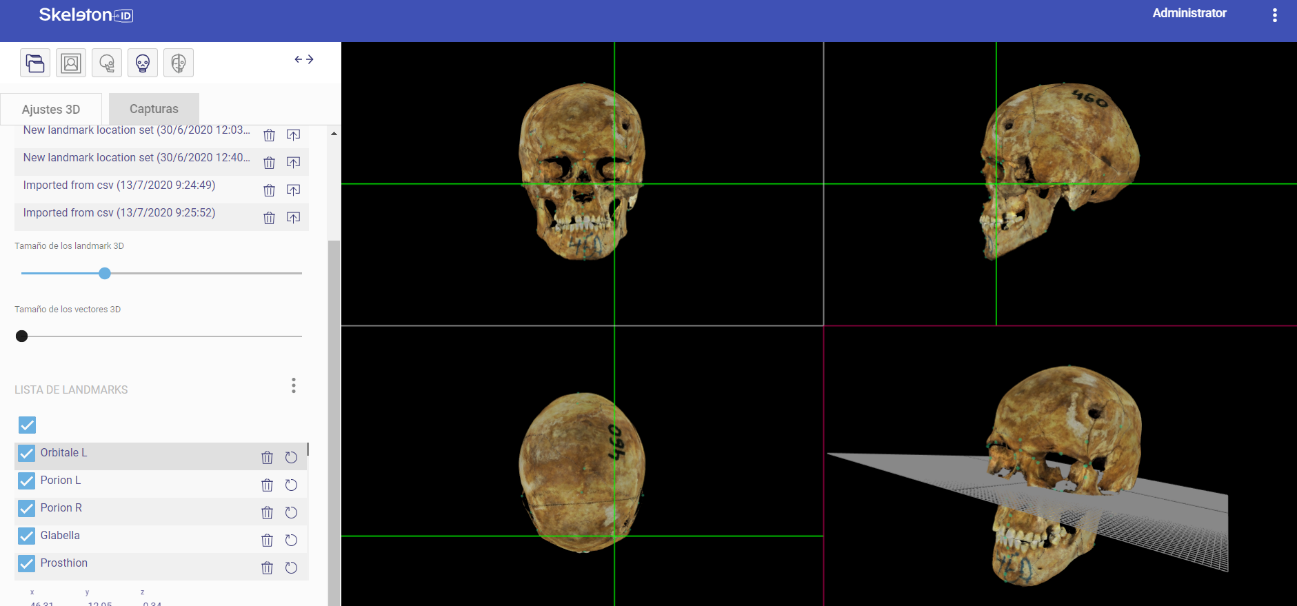This screenshot has width=1297, height=606.
Task: Load the Imported from csv 9:24:49 set
Action: click(119, 186)
